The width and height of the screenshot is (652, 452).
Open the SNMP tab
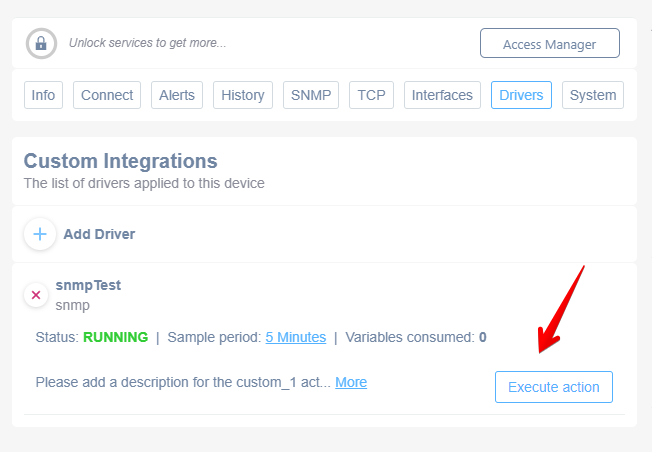click(x=311, y=95)
